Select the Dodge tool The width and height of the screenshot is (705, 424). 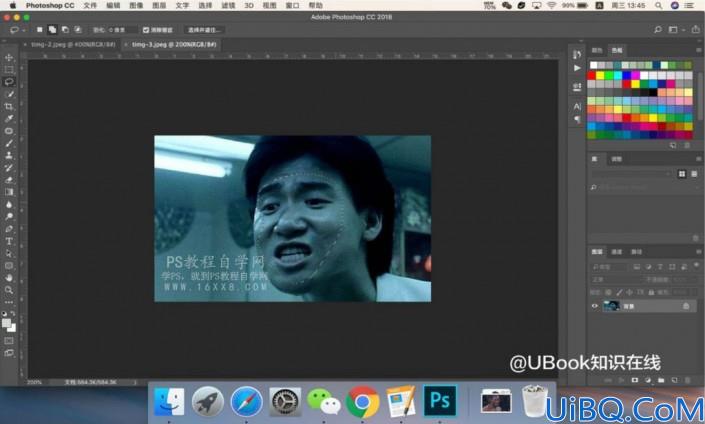[9, 216]
